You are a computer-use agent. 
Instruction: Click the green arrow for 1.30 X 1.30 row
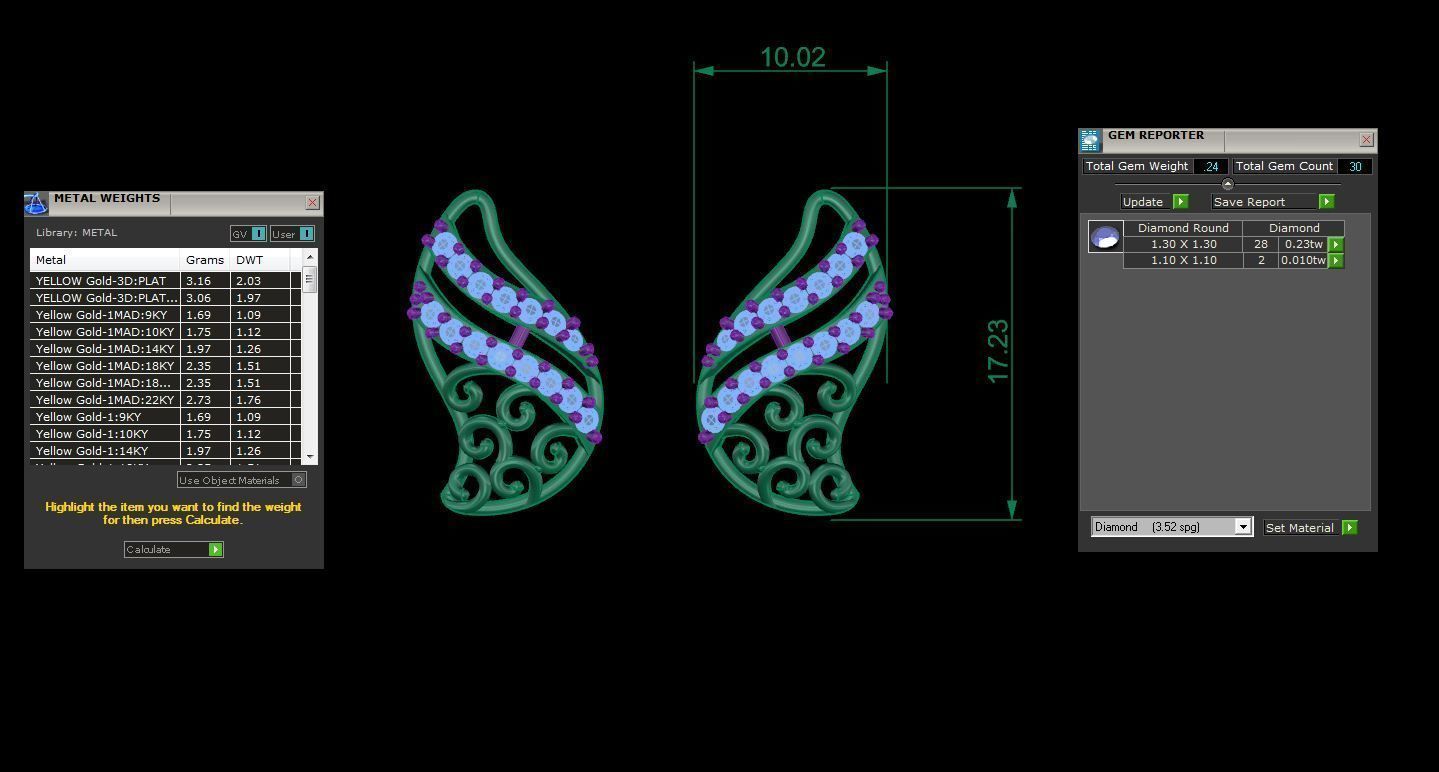pos(1335,244)
